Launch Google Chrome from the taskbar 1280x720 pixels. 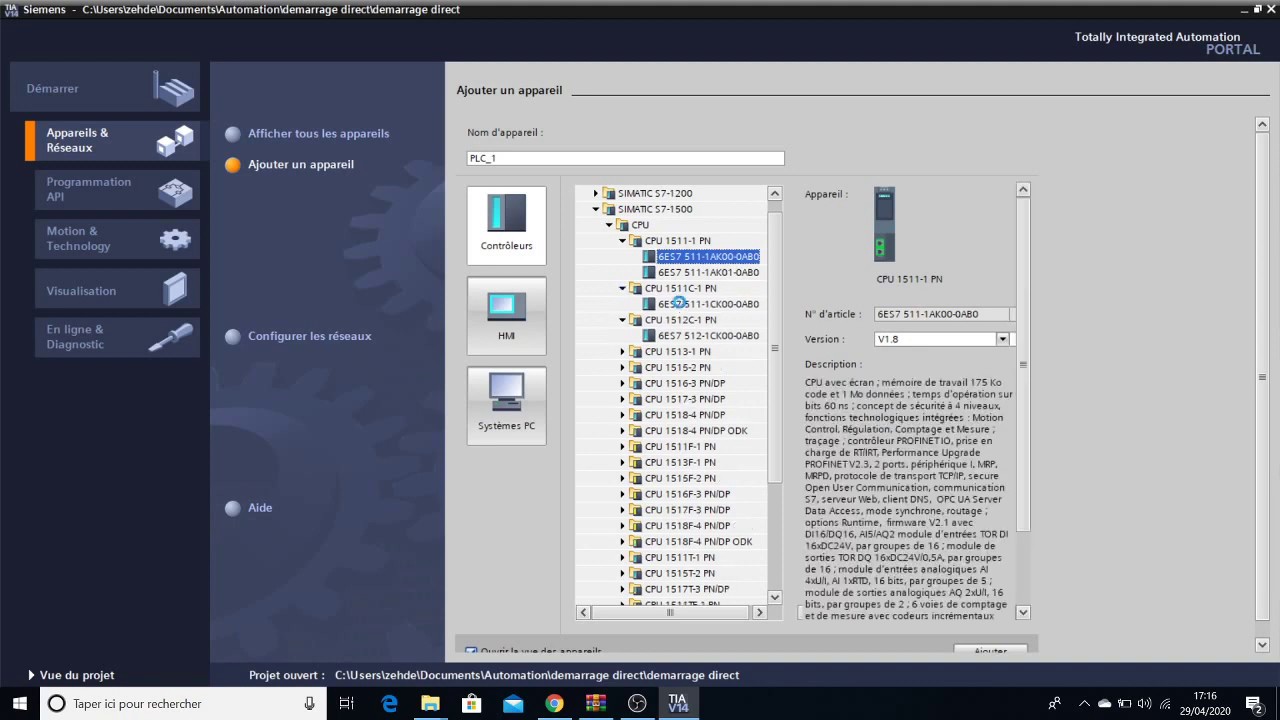tap(554, 703)
